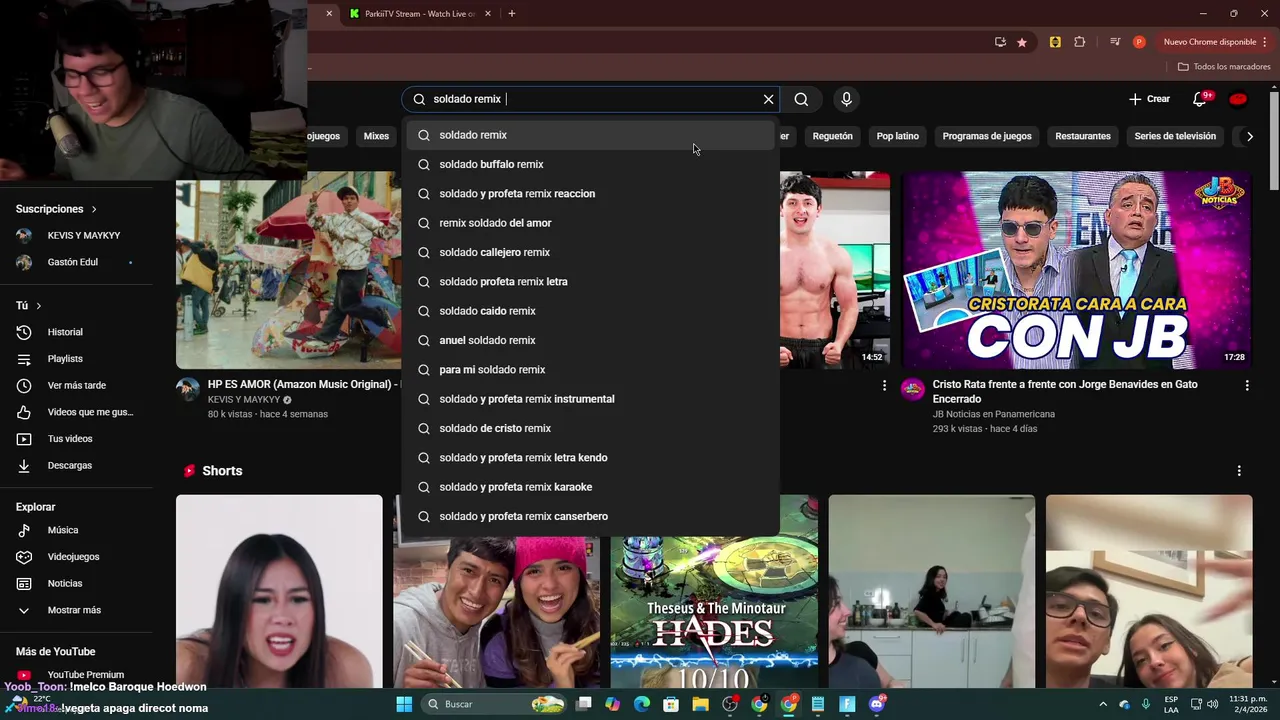Click the taskbar Buscar search box

495,704
